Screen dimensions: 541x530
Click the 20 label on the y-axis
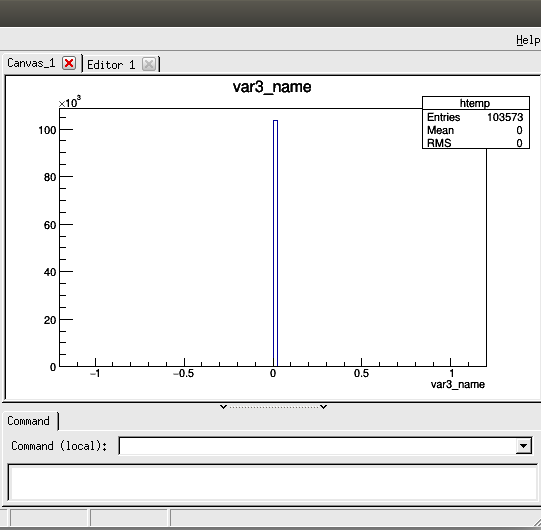pyautogui.click(x=50, y=320)
